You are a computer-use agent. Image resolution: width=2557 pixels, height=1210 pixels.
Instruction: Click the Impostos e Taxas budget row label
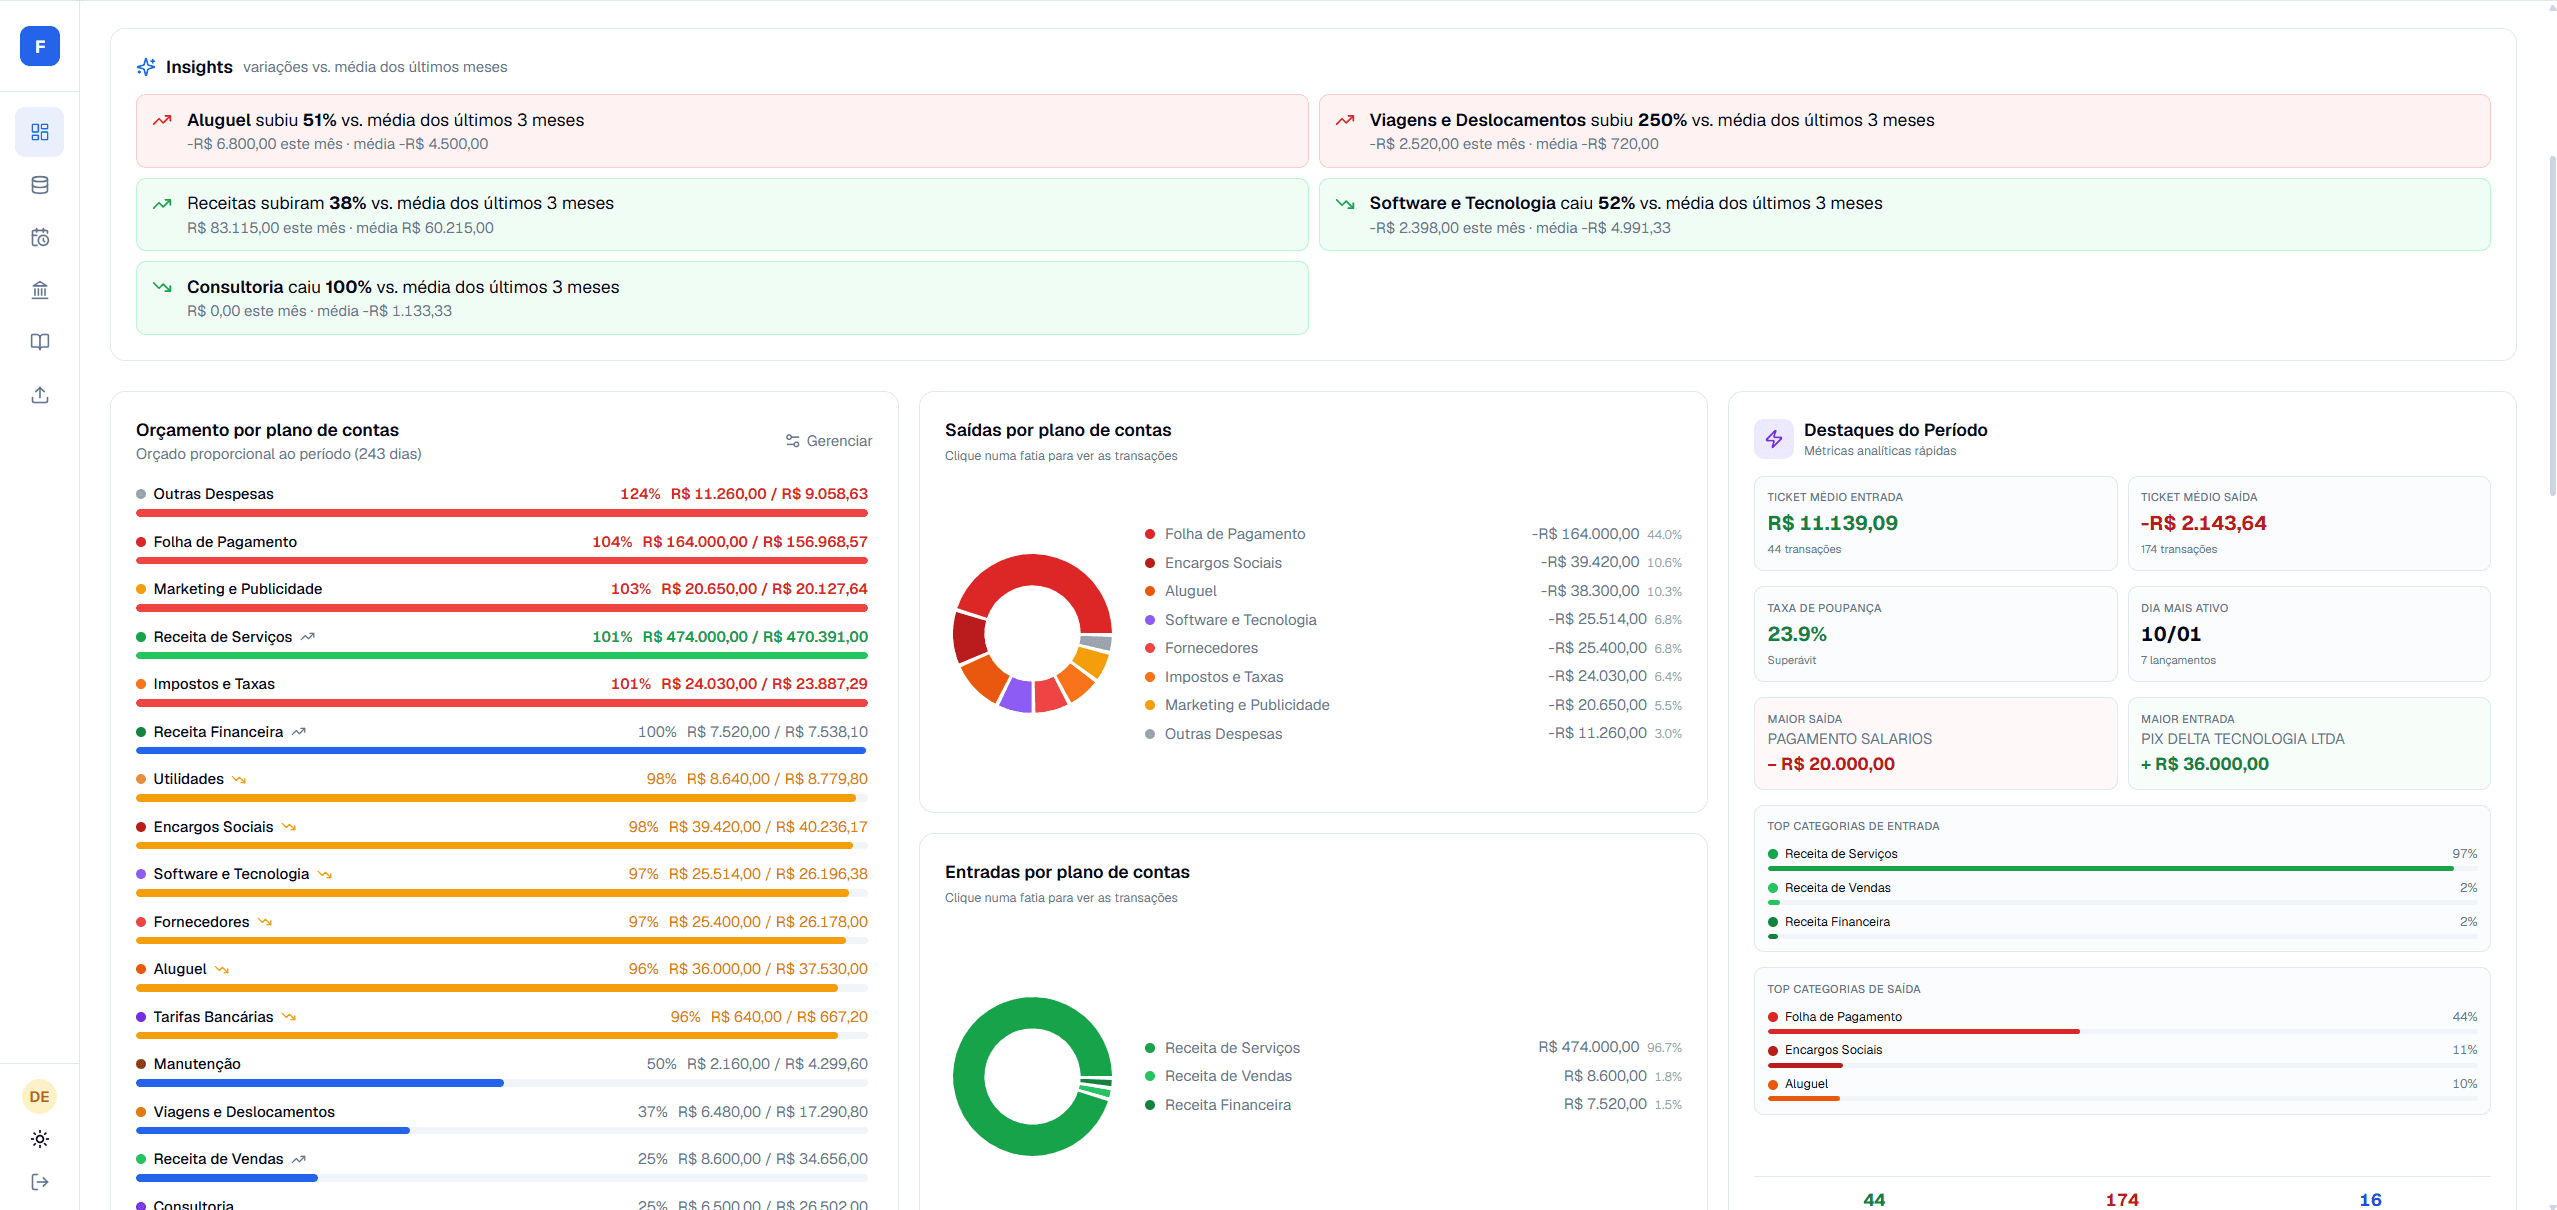pos(214,684)
